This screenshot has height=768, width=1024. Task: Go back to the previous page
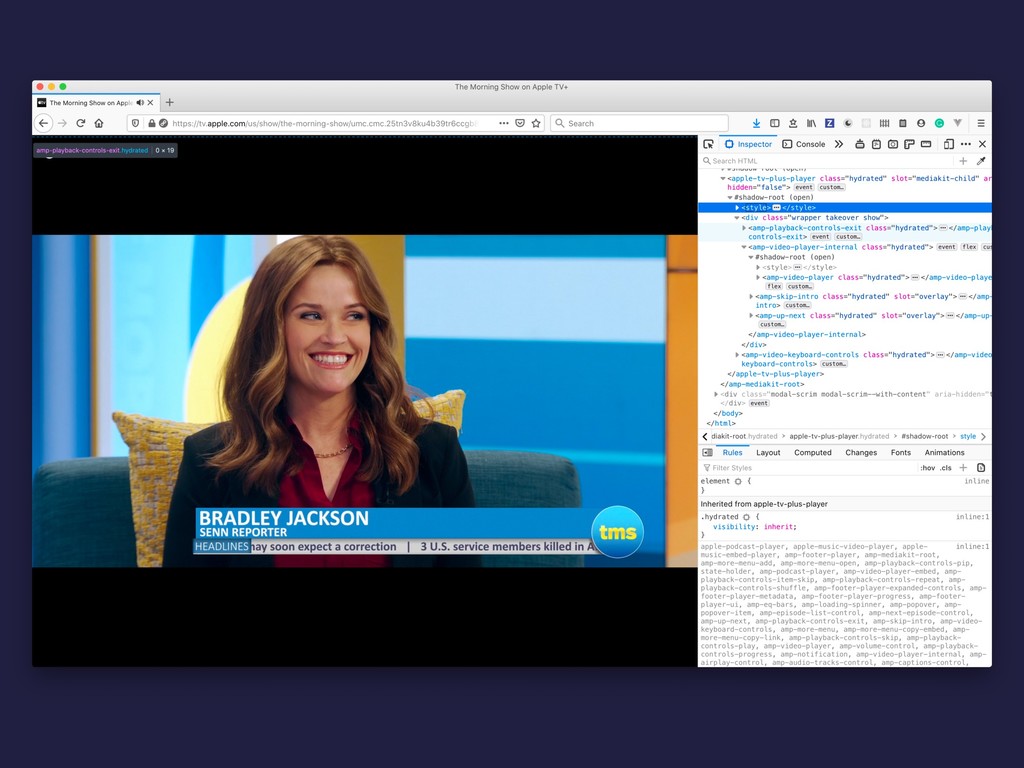43,123
